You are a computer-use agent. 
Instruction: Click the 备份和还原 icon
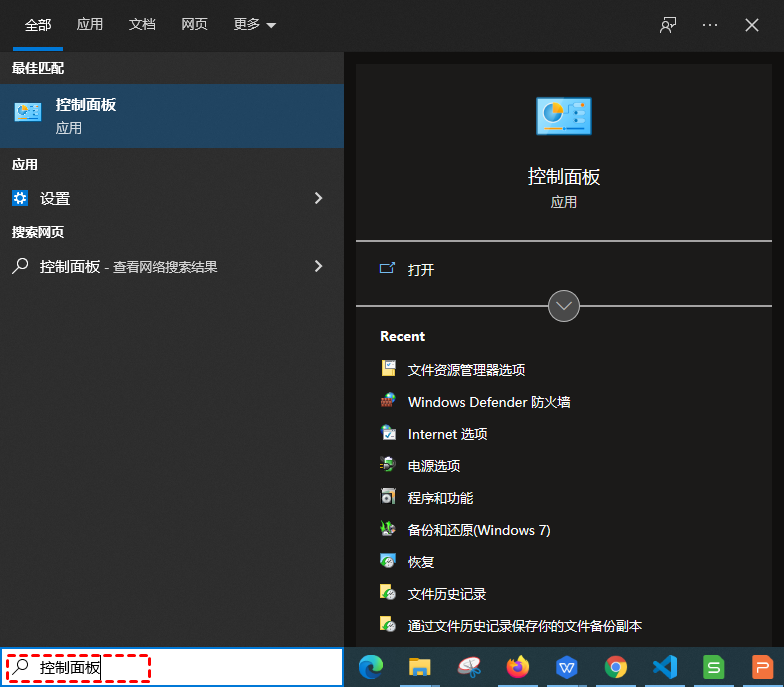[x=388, y=528]
